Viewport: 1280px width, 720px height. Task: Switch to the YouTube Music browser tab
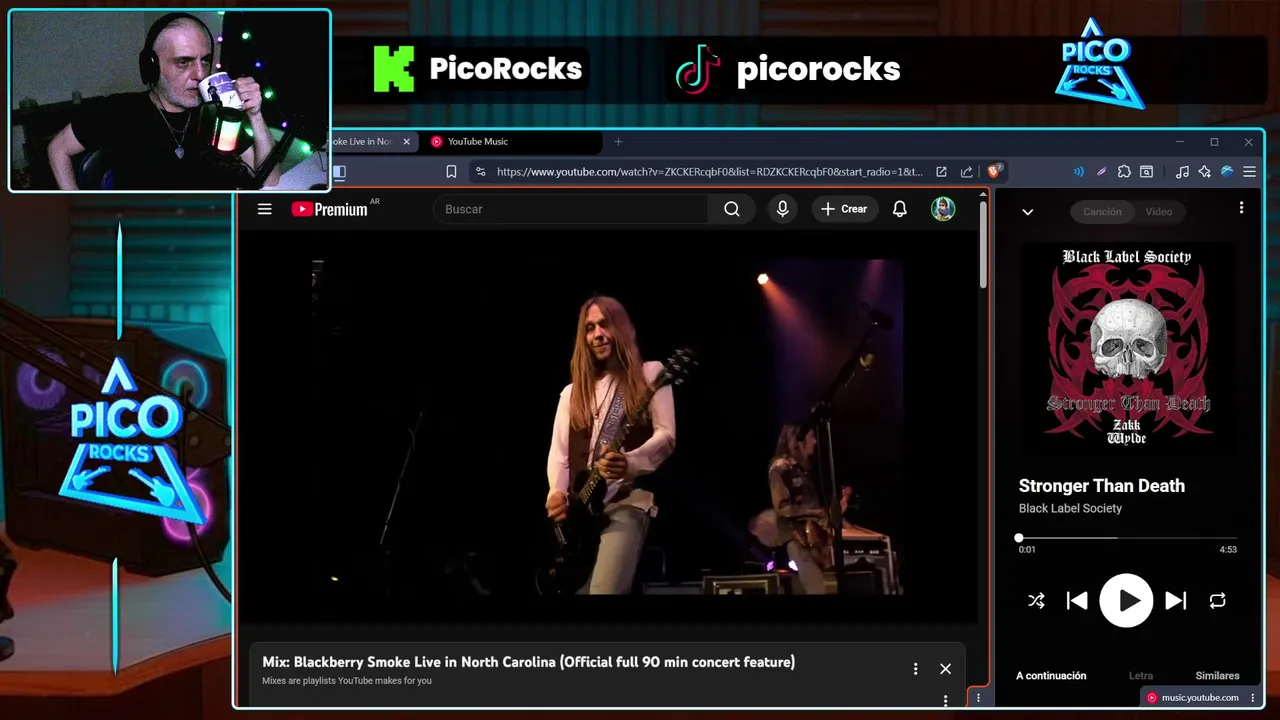tap(510, 142)
